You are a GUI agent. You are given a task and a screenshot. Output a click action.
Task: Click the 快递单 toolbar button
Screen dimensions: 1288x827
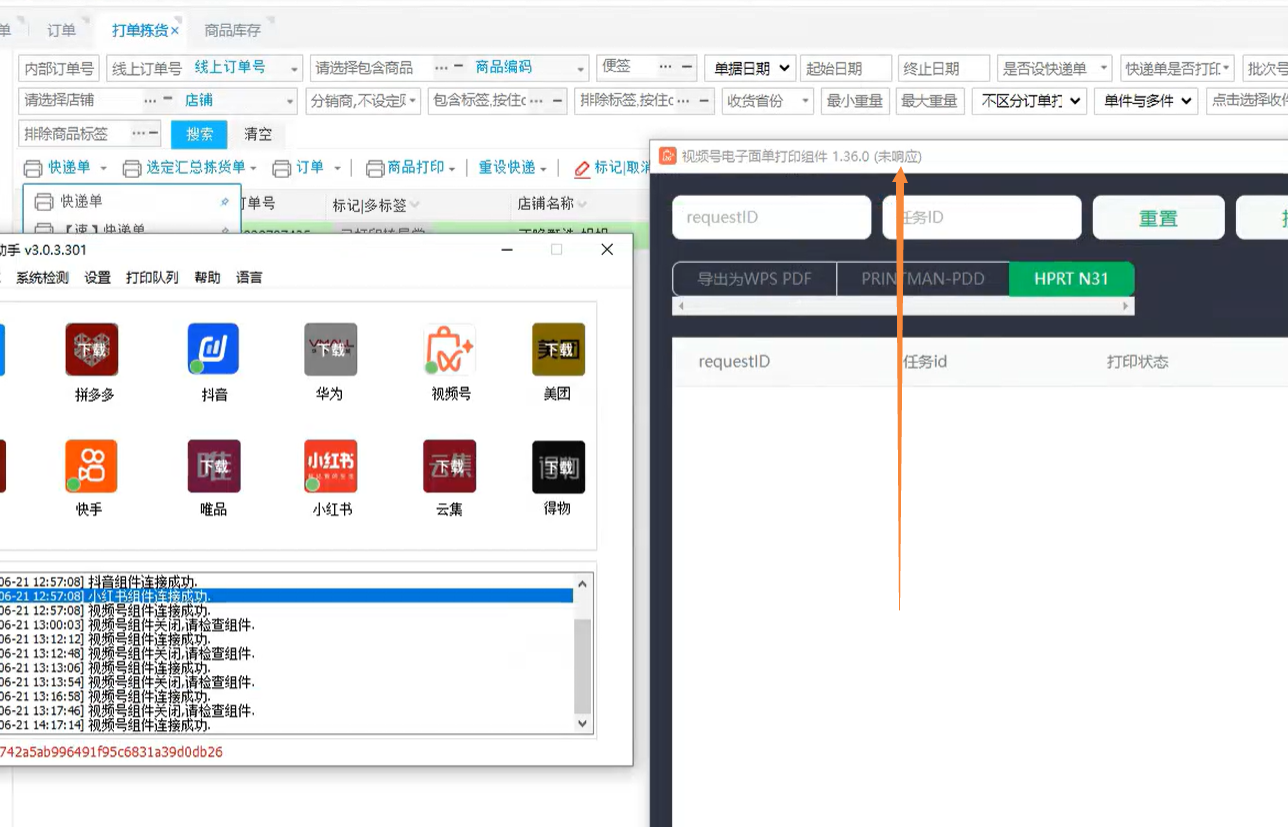pyautogui.click(x=70, y=168)
